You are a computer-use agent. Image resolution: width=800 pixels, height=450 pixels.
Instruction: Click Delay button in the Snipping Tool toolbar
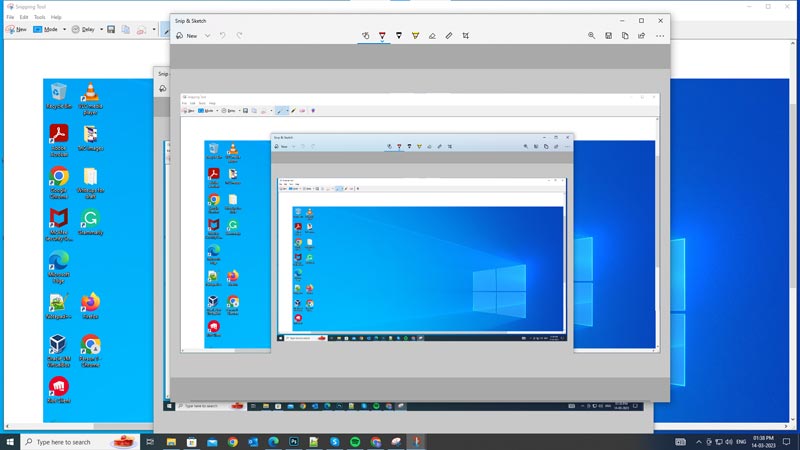point(84,30)
